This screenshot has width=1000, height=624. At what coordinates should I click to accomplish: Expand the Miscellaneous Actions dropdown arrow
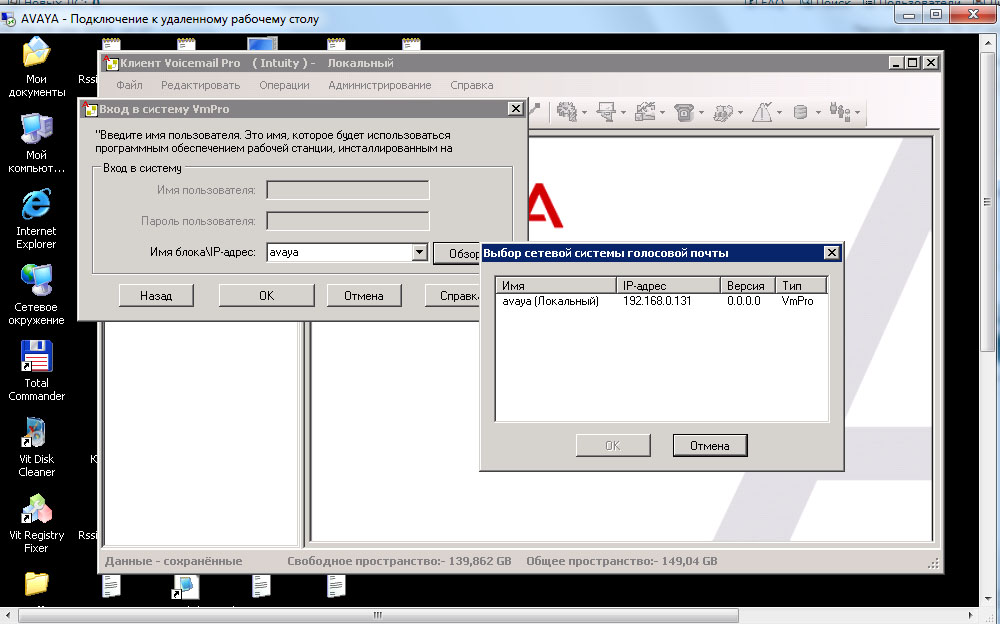point(740,113)
